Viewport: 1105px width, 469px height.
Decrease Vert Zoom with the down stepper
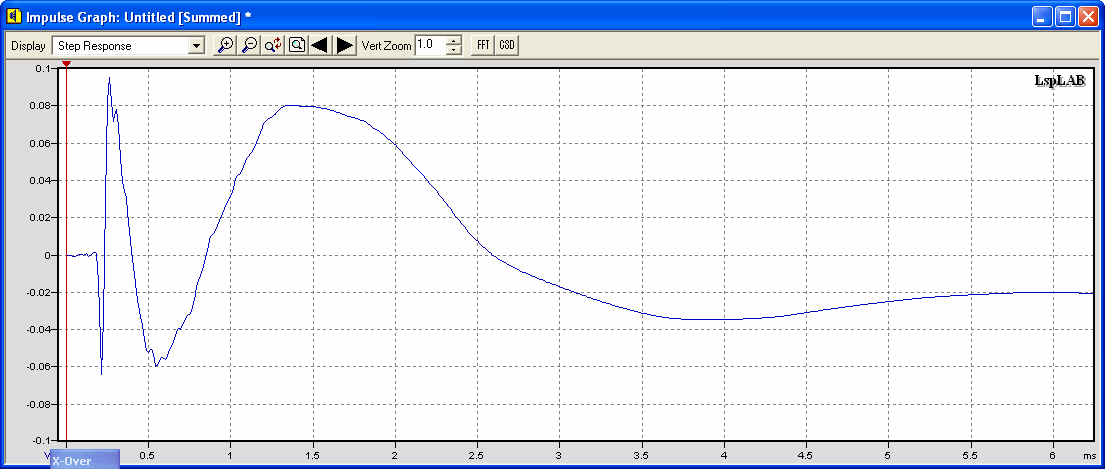455,51
